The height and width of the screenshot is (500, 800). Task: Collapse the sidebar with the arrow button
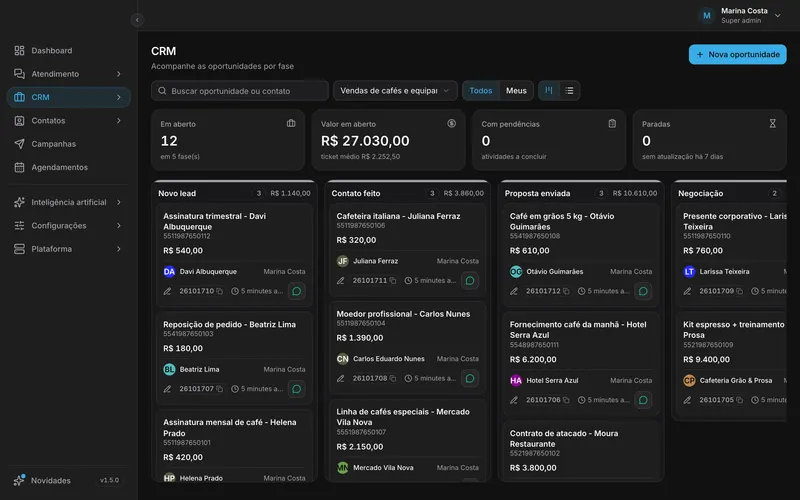point(137,20)
